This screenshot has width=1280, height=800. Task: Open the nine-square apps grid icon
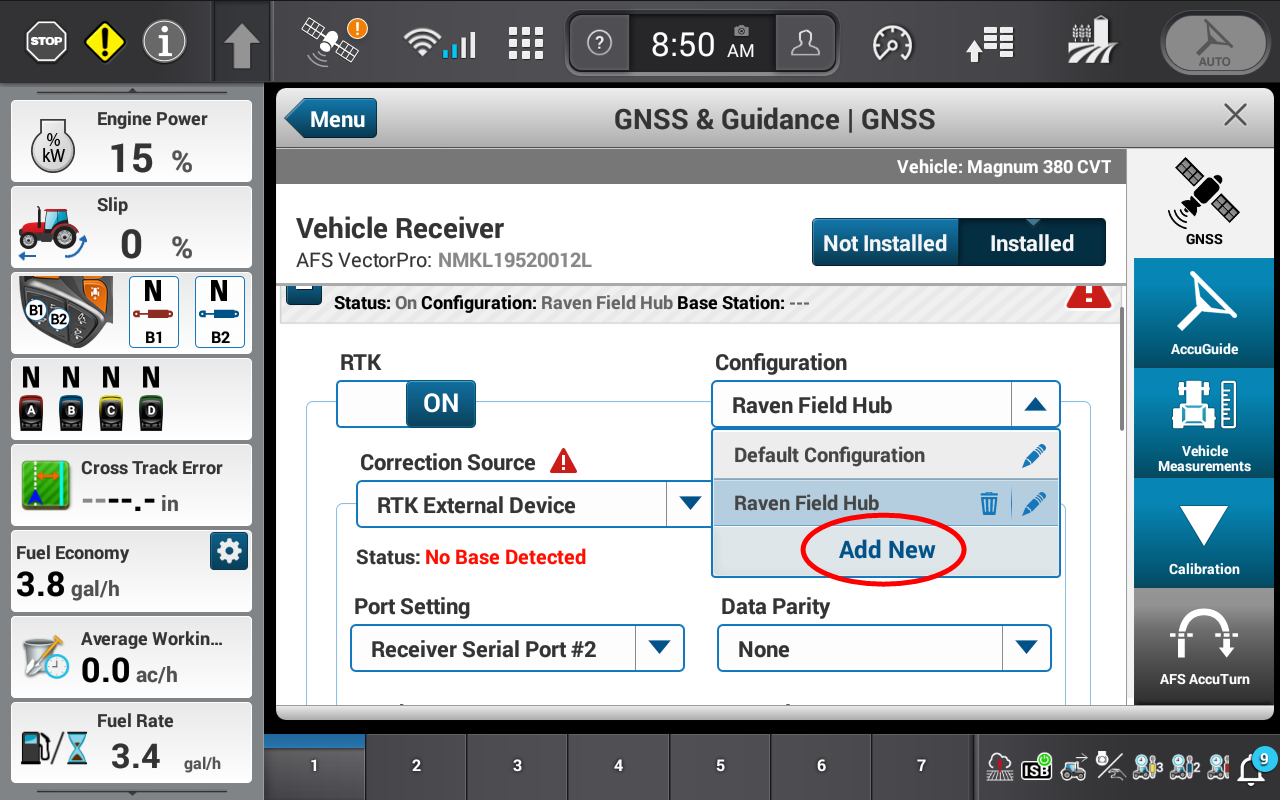(x=526, y=44)
